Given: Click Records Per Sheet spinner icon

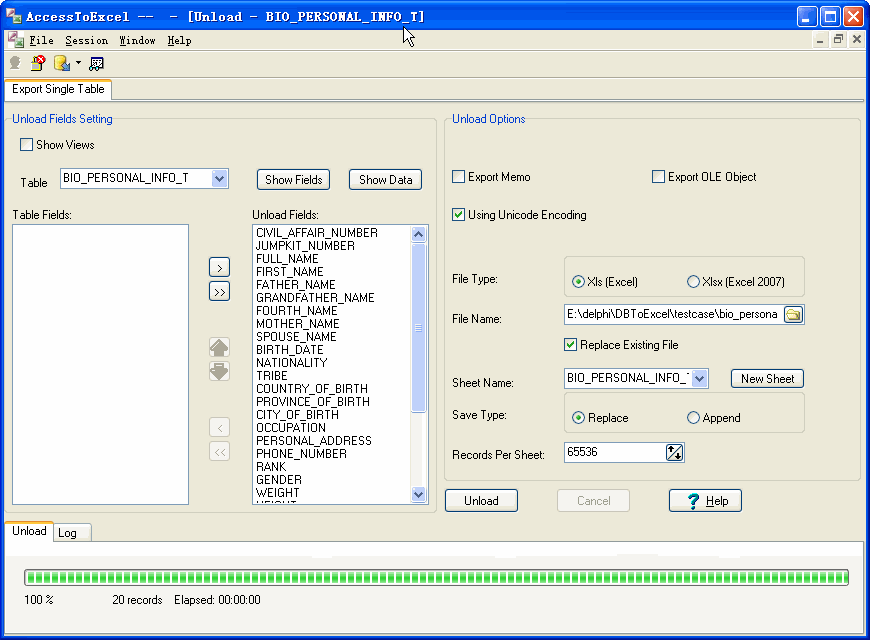Looking at the screenshot, I should [675, 452].
